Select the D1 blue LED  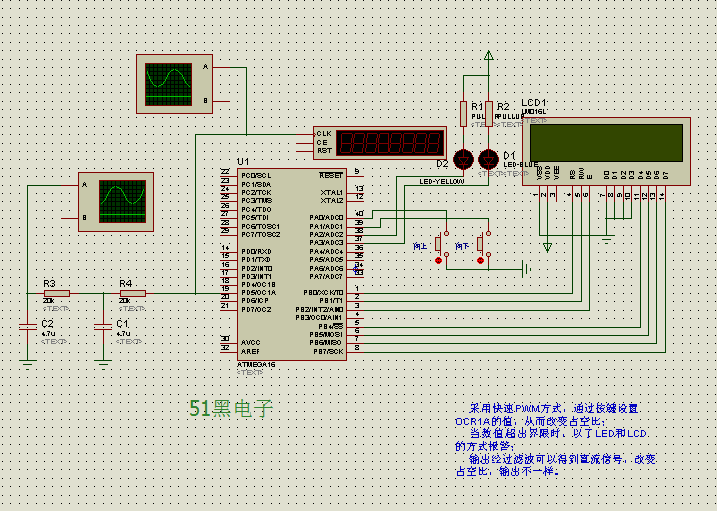click(x=488, y=160)
